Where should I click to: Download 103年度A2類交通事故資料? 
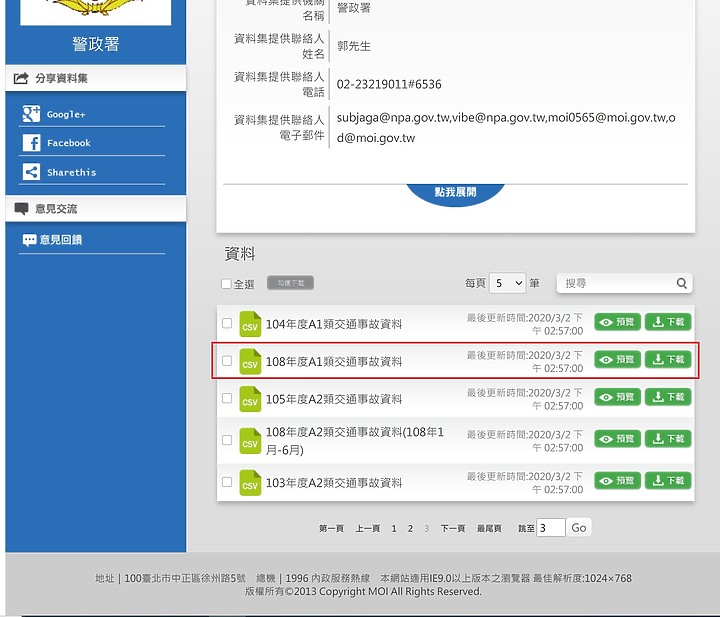click(x=668, y=481)
